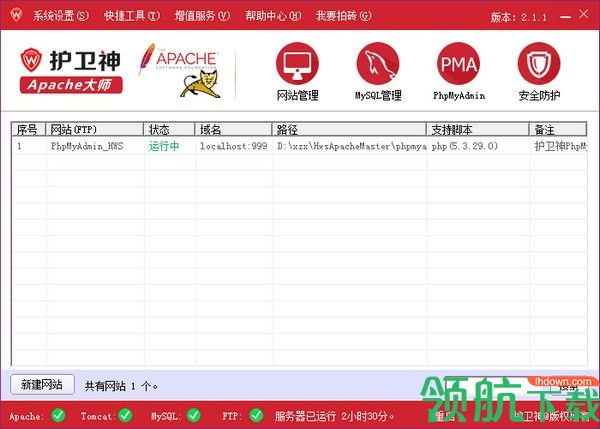The height and width of the screenshot is (429, 600).
Task: Click the 版本: 2.1.1 label
Action: point(518,17)
